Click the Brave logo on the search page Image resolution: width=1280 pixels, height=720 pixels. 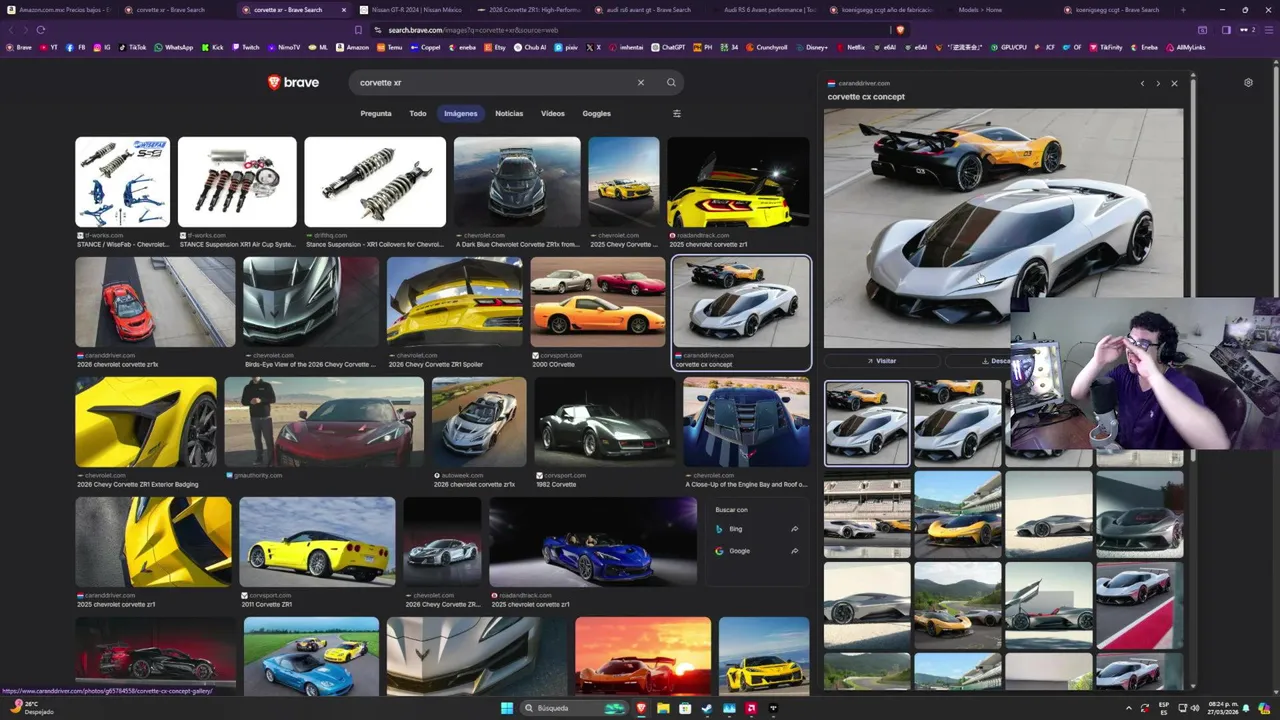pos(293,83)
